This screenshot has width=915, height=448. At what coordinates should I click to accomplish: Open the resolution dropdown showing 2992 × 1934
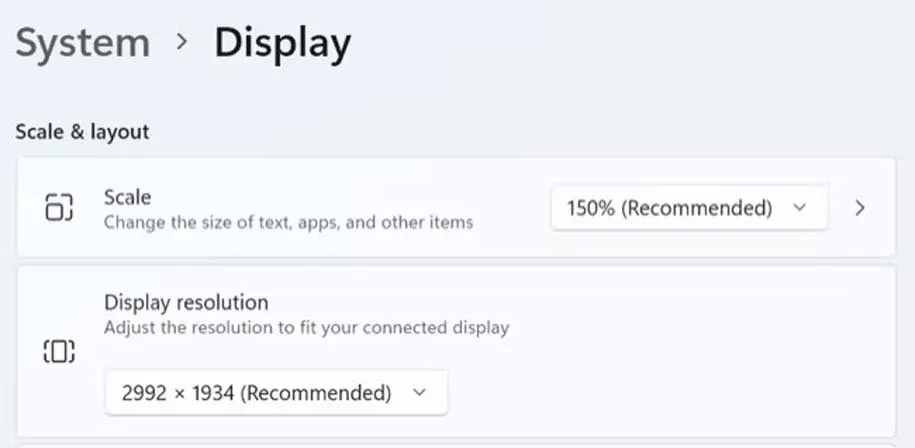[276, 393]
